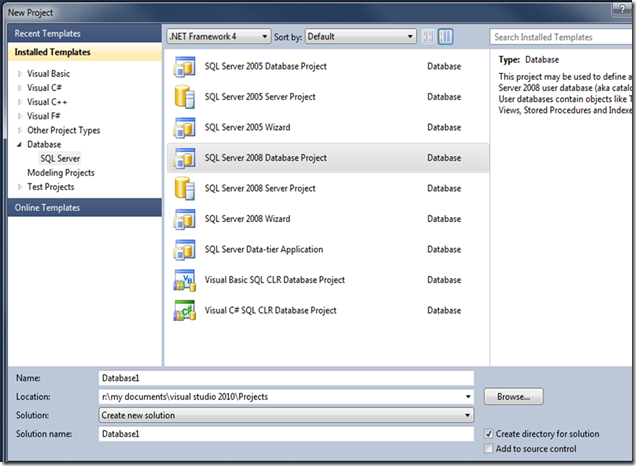Open the dialog help question mark
Screen dimensions: 636x466
[622, 9]
